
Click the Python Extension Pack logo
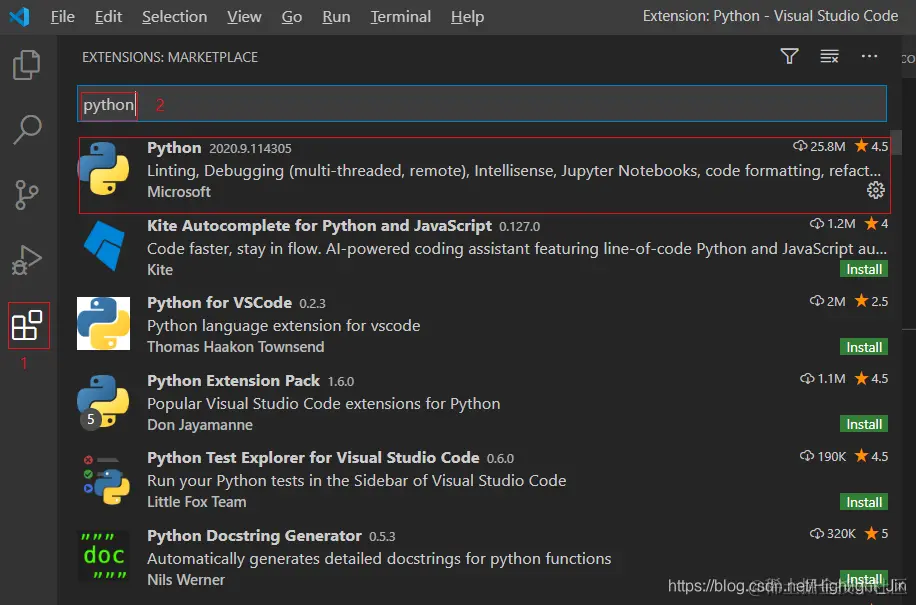tap(103, 402)
